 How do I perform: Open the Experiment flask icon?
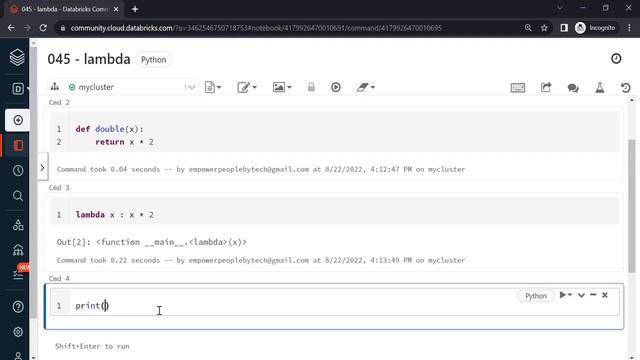tap(600, 87)
